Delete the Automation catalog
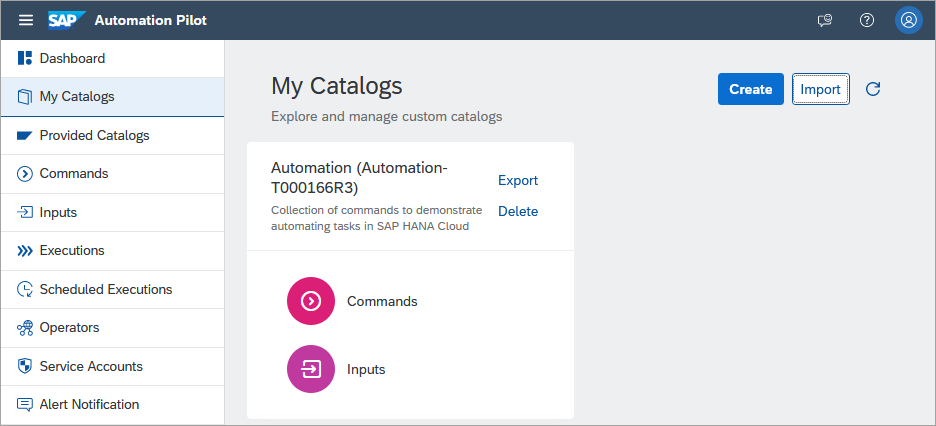Screen dimensions: 936x426 click(x=518, y=211)
